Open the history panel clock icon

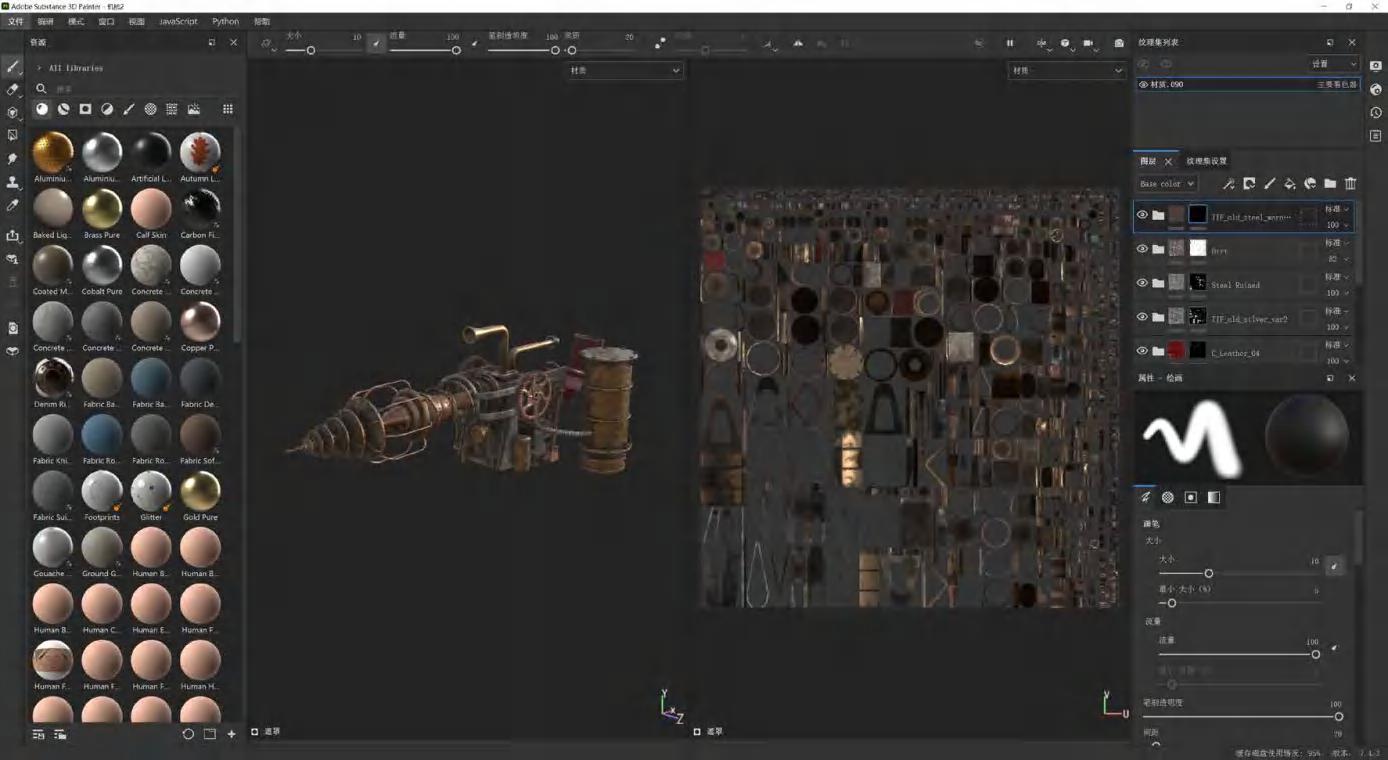click(x=1377, y=113)
